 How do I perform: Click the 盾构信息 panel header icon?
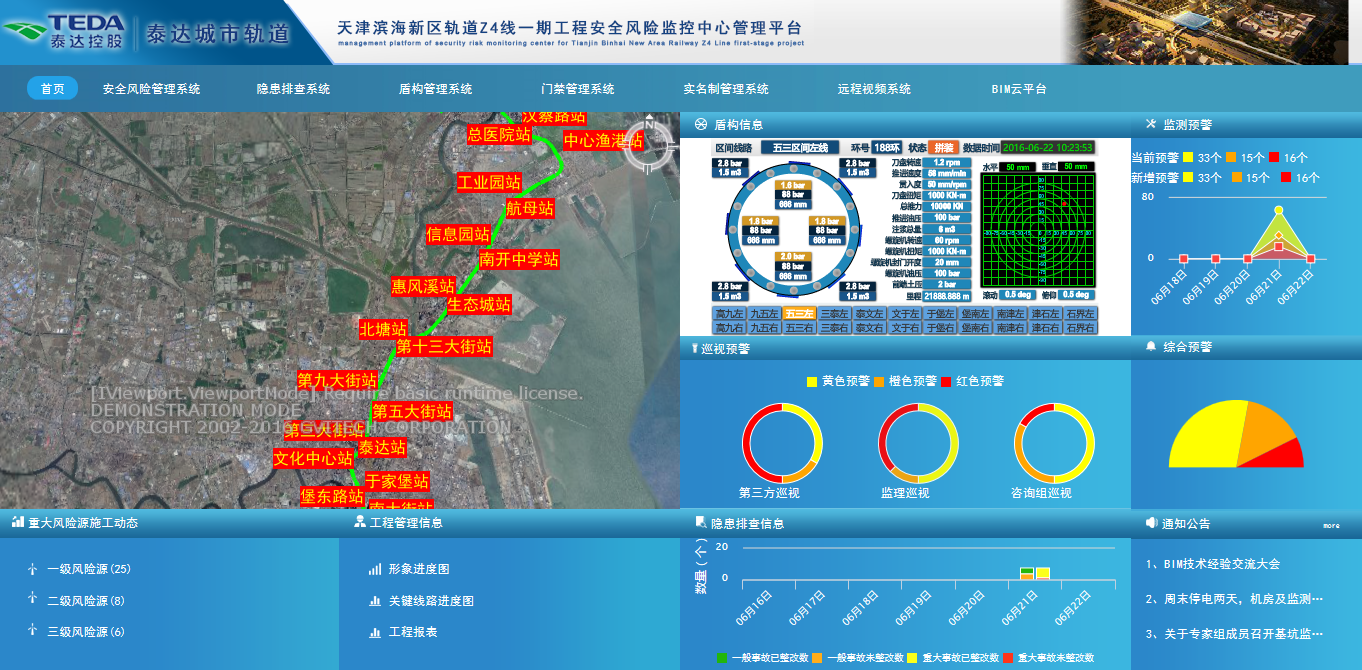pos(700,125)
